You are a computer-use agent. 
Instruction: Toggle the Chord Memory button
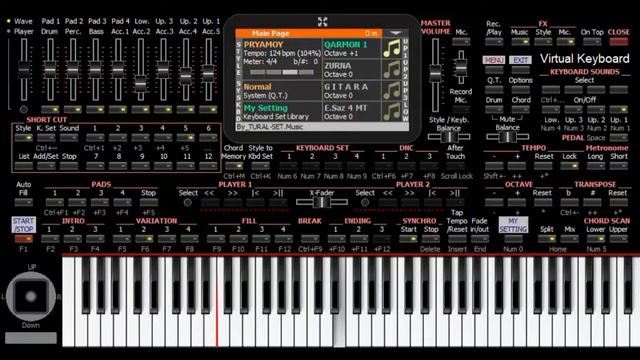tap(234, 166)
